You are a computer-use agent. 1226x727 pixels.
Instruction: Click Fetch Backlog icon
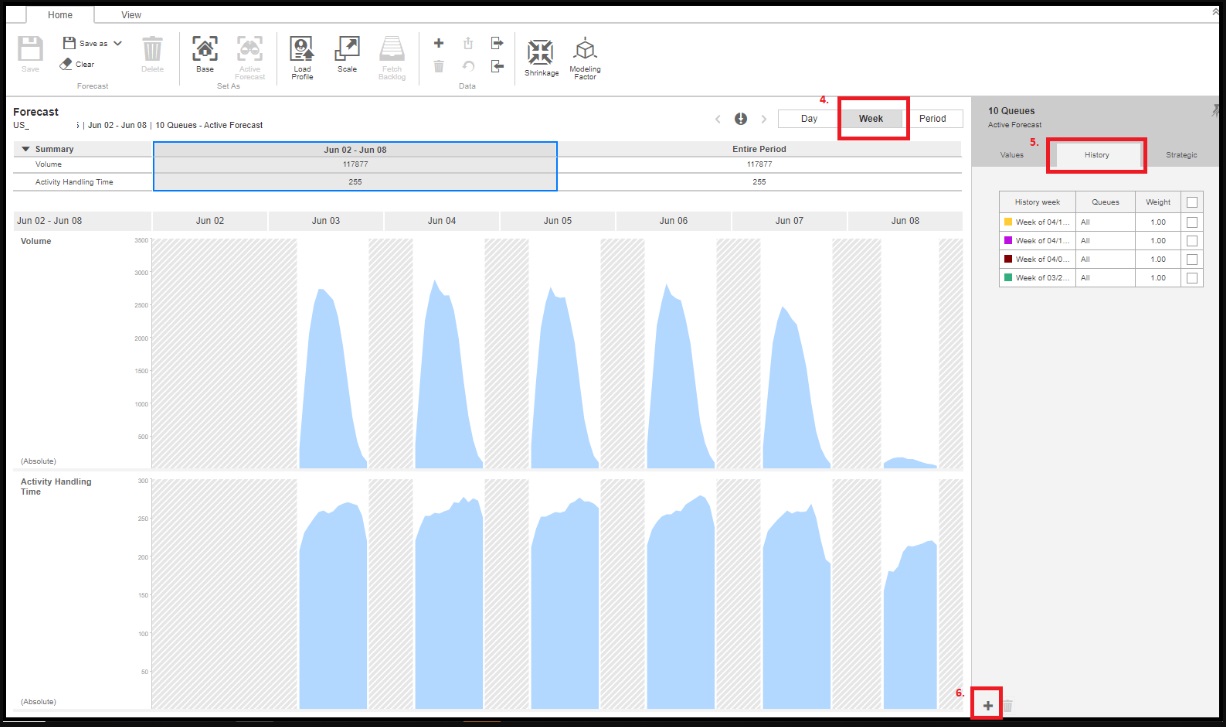point(392,49)
